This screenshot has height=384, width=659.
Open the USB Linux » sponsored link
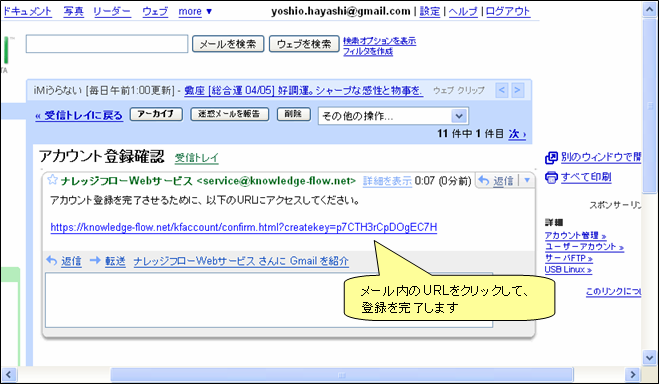(x=568, y=269)
